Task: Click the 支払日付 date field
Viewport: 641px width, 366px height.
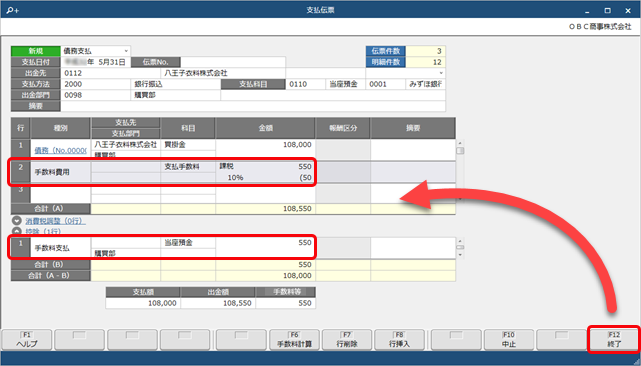Action: point(96,62)
